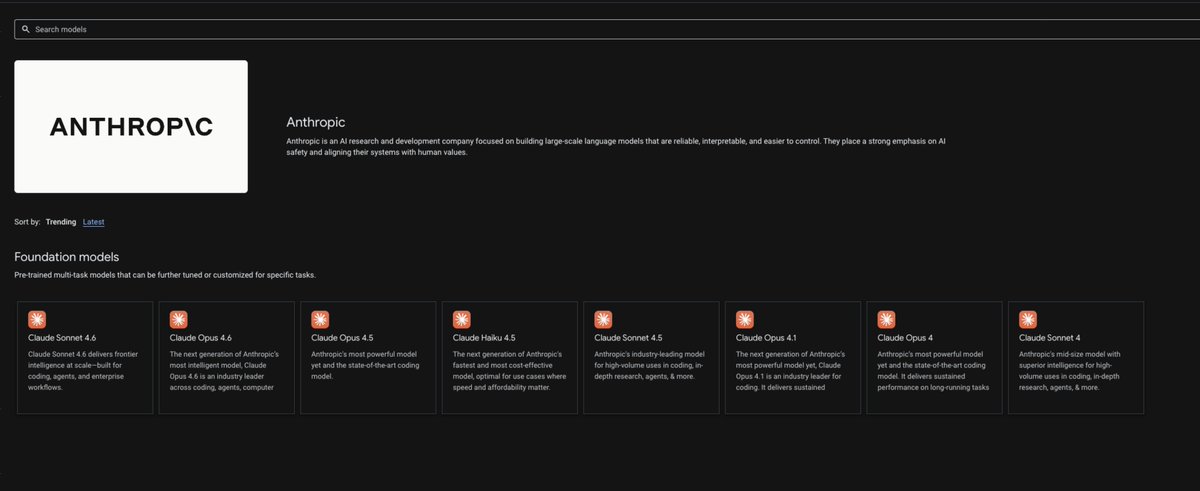Click the Anthropic company description paragraph
Image resolution: width=1200 pixels, height=491 pixels.
click(616, 148)
